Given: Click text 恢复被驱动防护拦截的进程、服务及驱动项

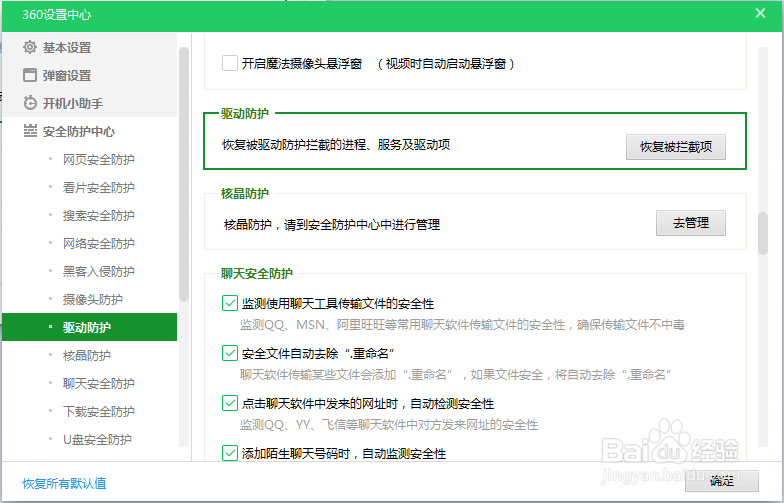Looking at the screenshot, I should [x=336, y=144].
